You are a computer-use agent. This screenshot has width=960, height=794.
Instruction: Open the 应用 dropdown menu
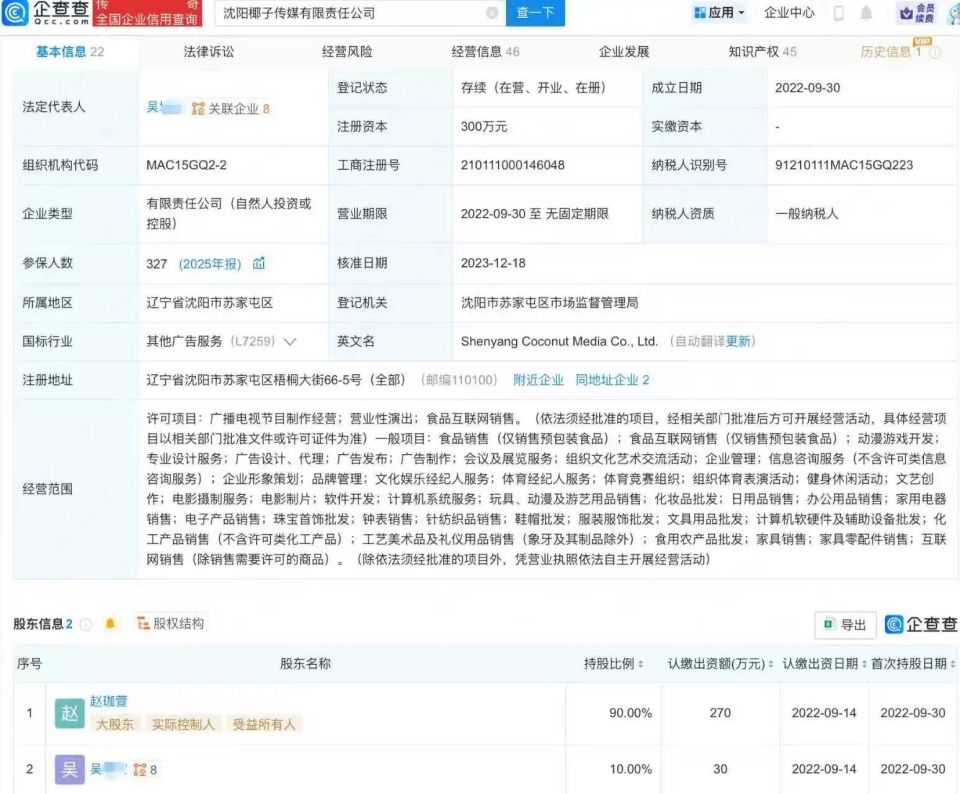pyautogui.click(x=719, y=12)
